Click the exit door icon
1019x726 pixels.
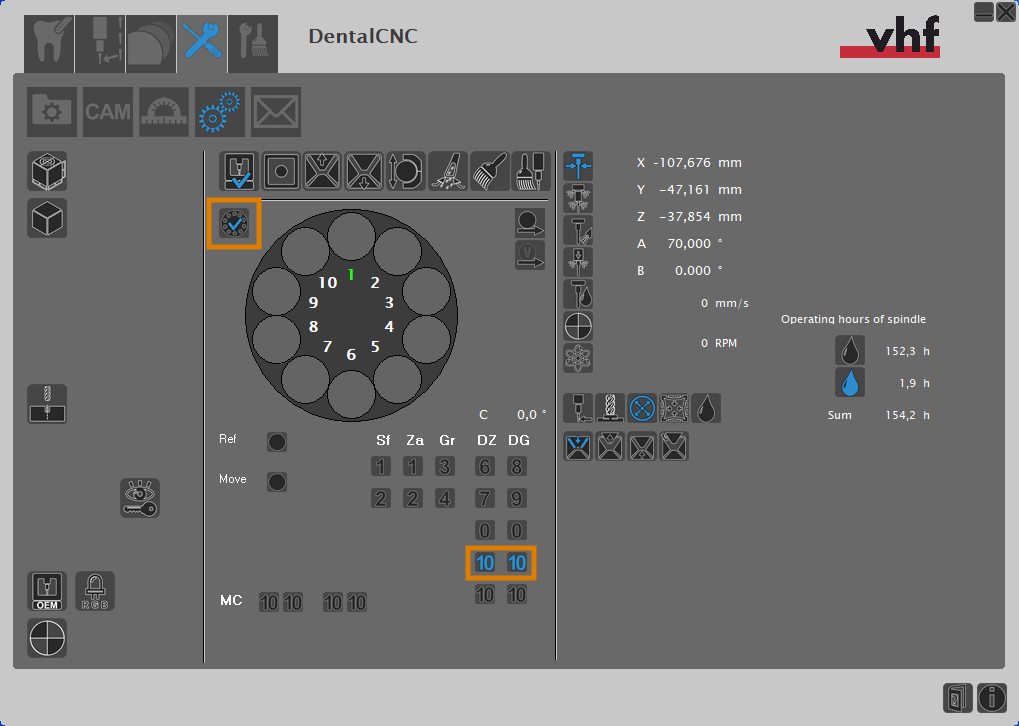(x=958, y=698)
